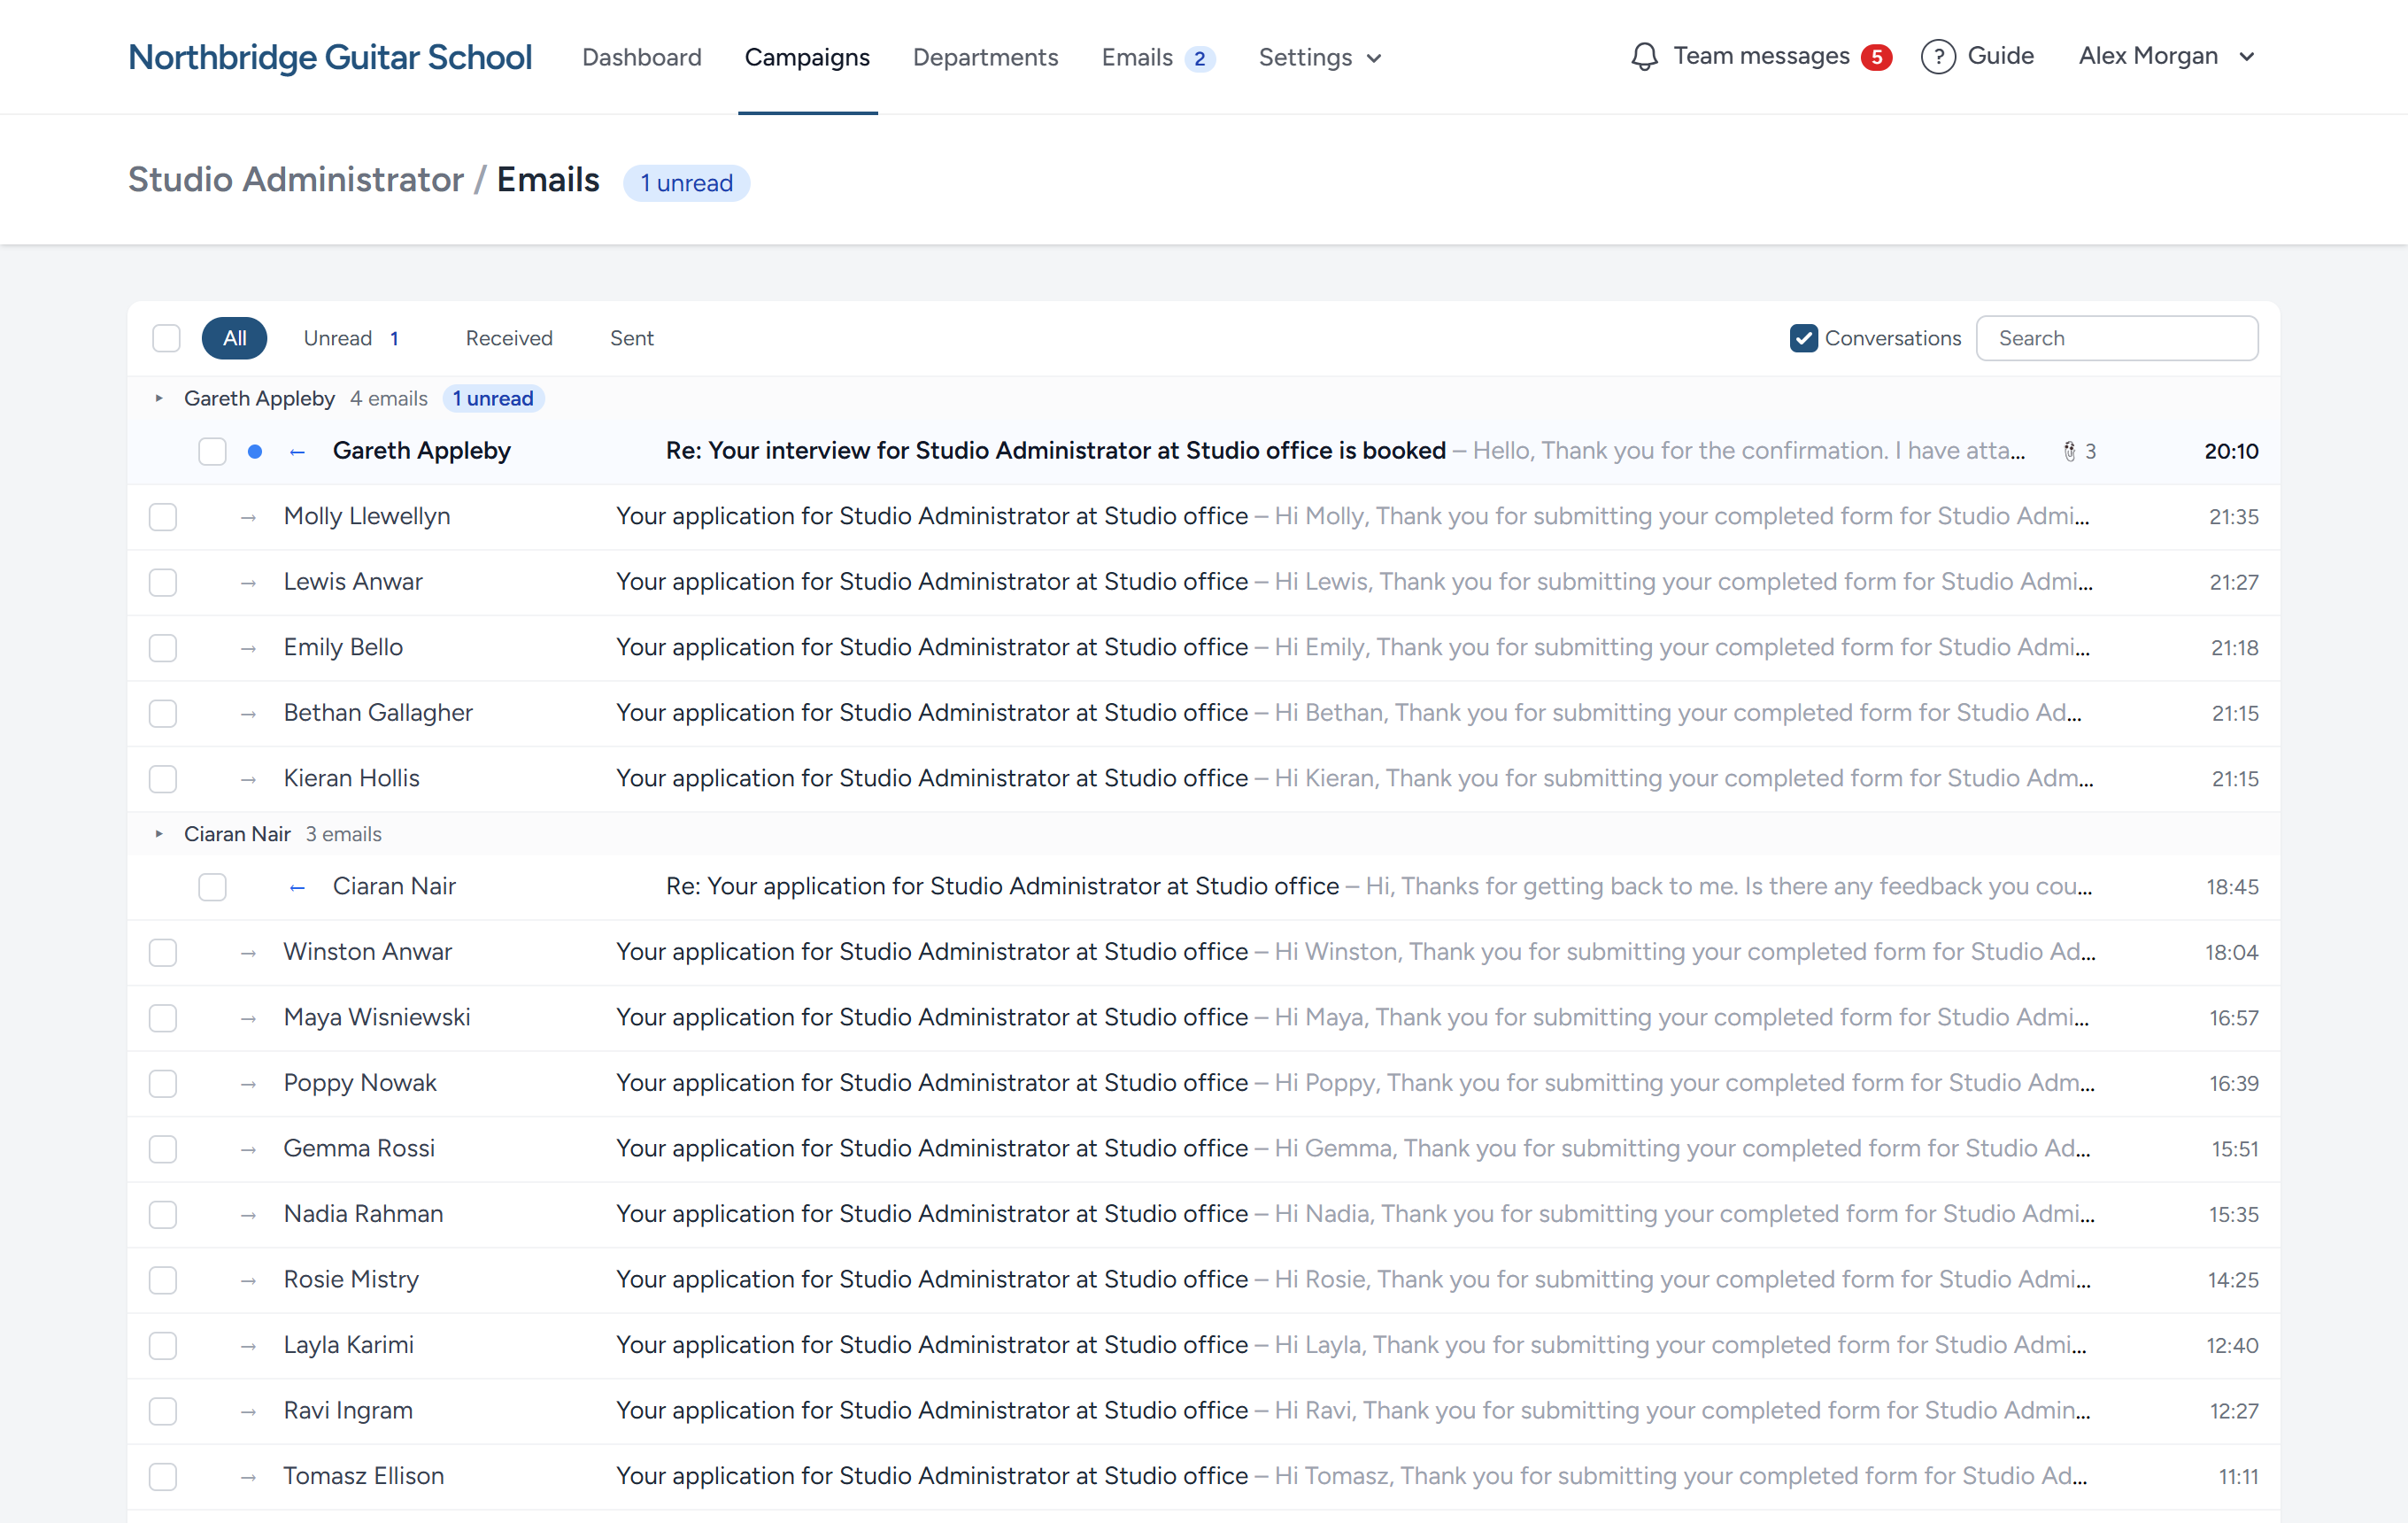Select the Maya Wisniewski email checkbox
The height and width of the screenshot is (1523, 2408).
(x=163, y=1018)
